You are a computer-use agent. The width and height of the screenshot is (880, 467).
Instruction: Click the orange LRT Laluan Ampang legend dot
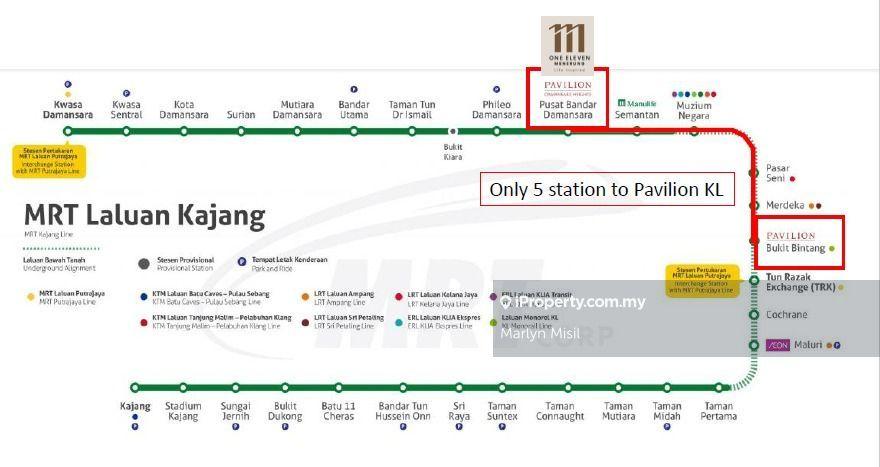point(305,296)
